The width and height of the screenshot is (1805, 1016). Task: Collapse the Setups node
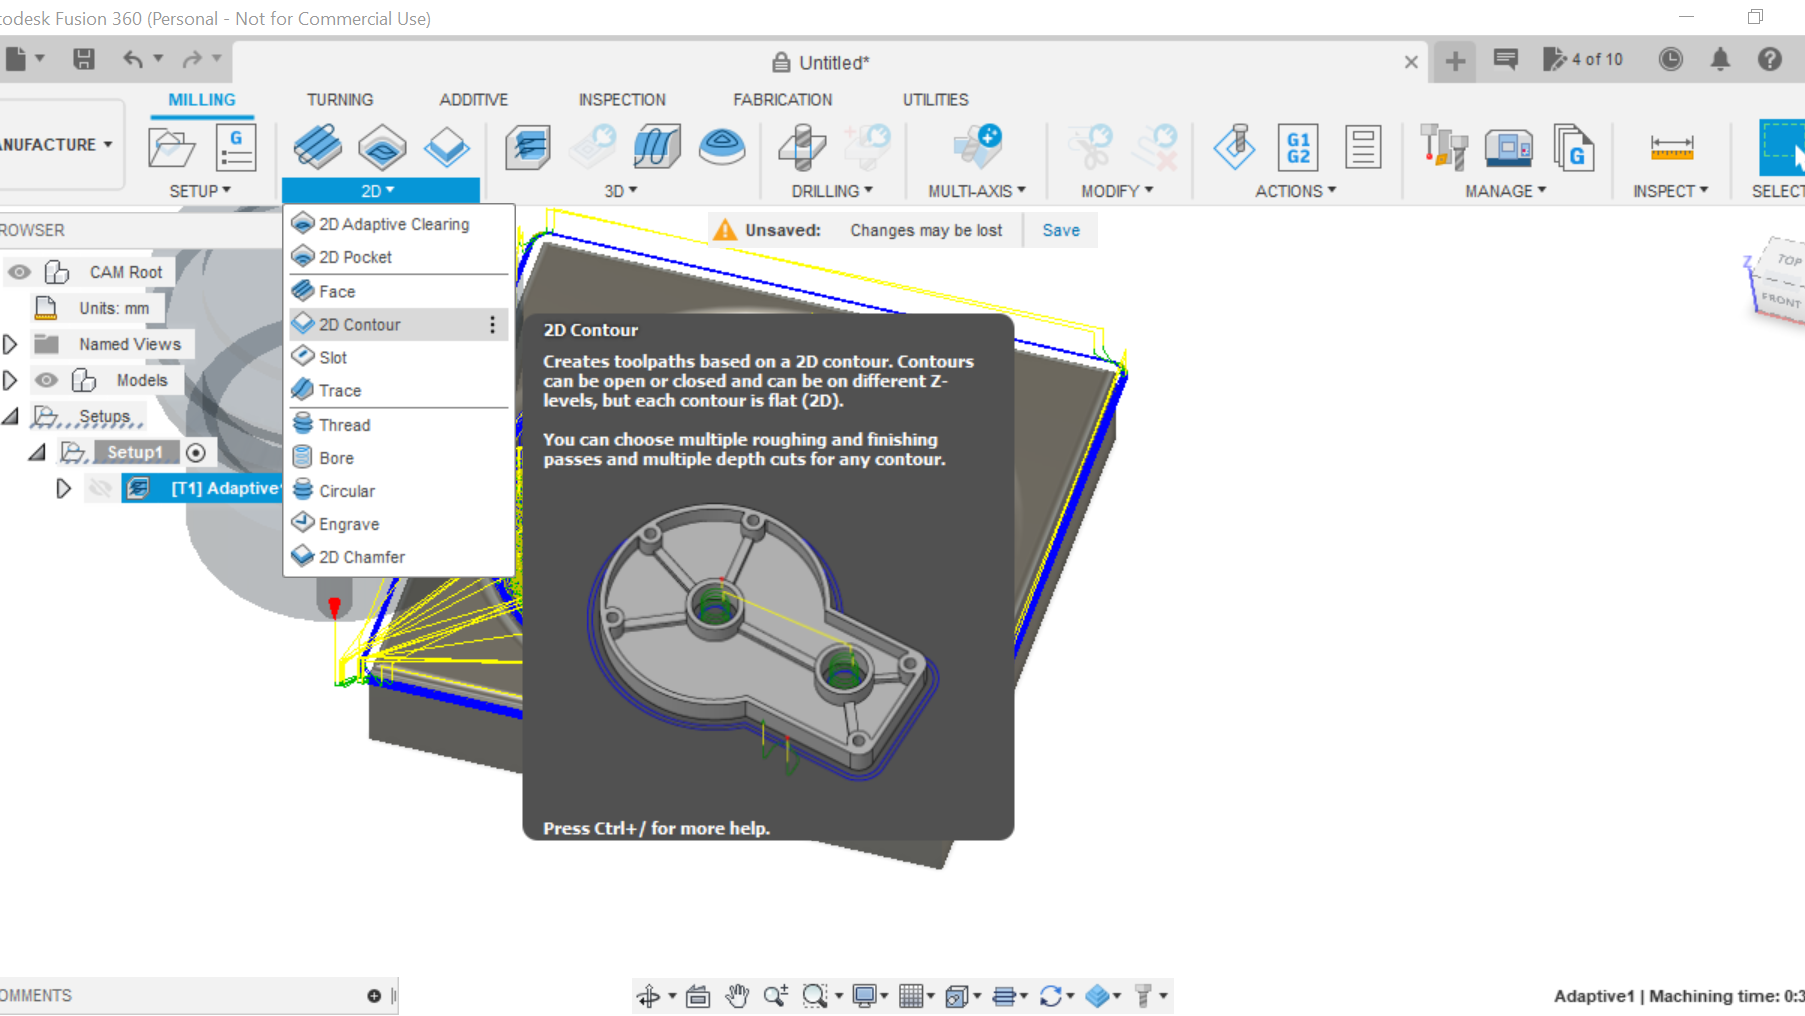tap(11, 416)
